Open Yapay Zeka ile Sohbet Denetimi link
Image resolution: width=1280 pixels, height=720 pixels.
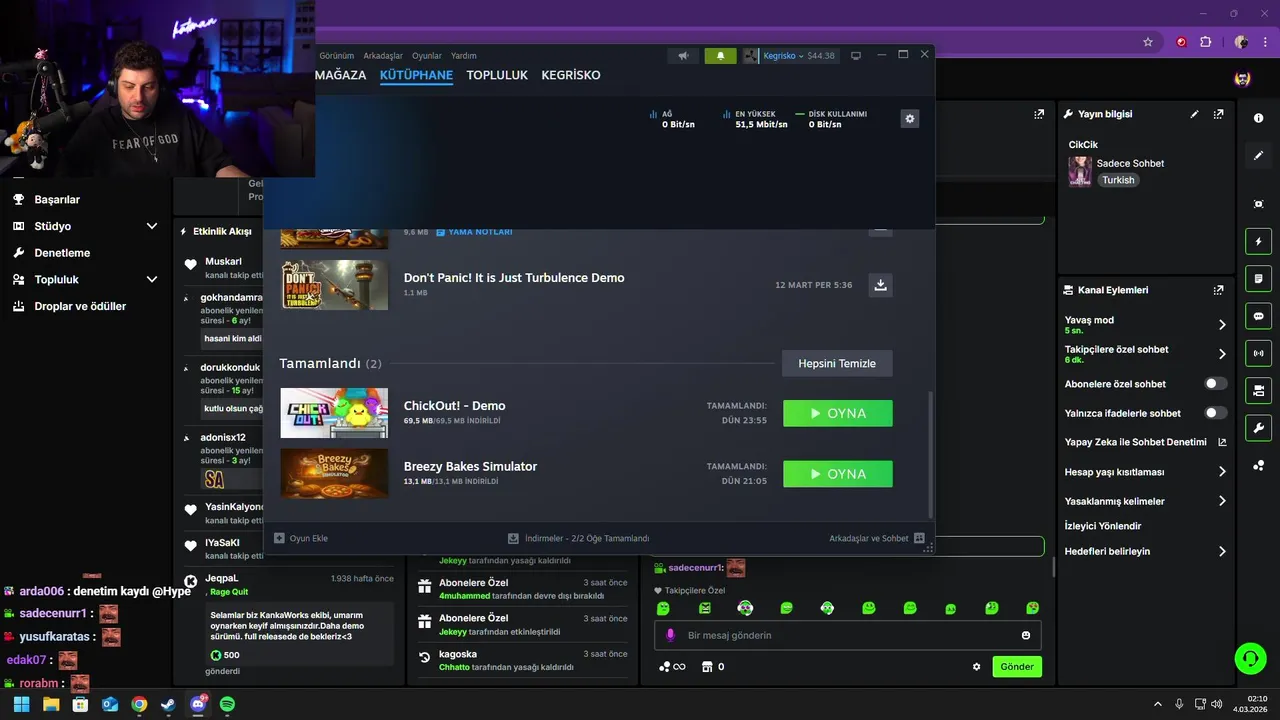point(1146,442)
